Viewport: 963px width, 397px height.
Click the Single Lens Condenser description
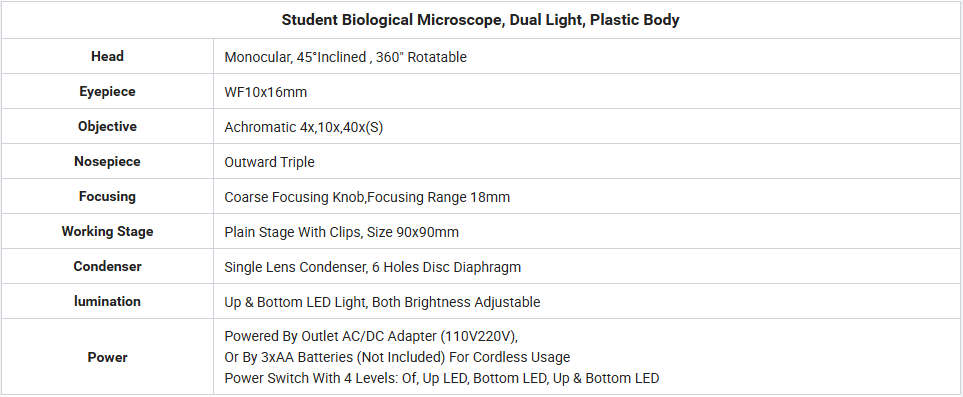click(x=373, y=267)
